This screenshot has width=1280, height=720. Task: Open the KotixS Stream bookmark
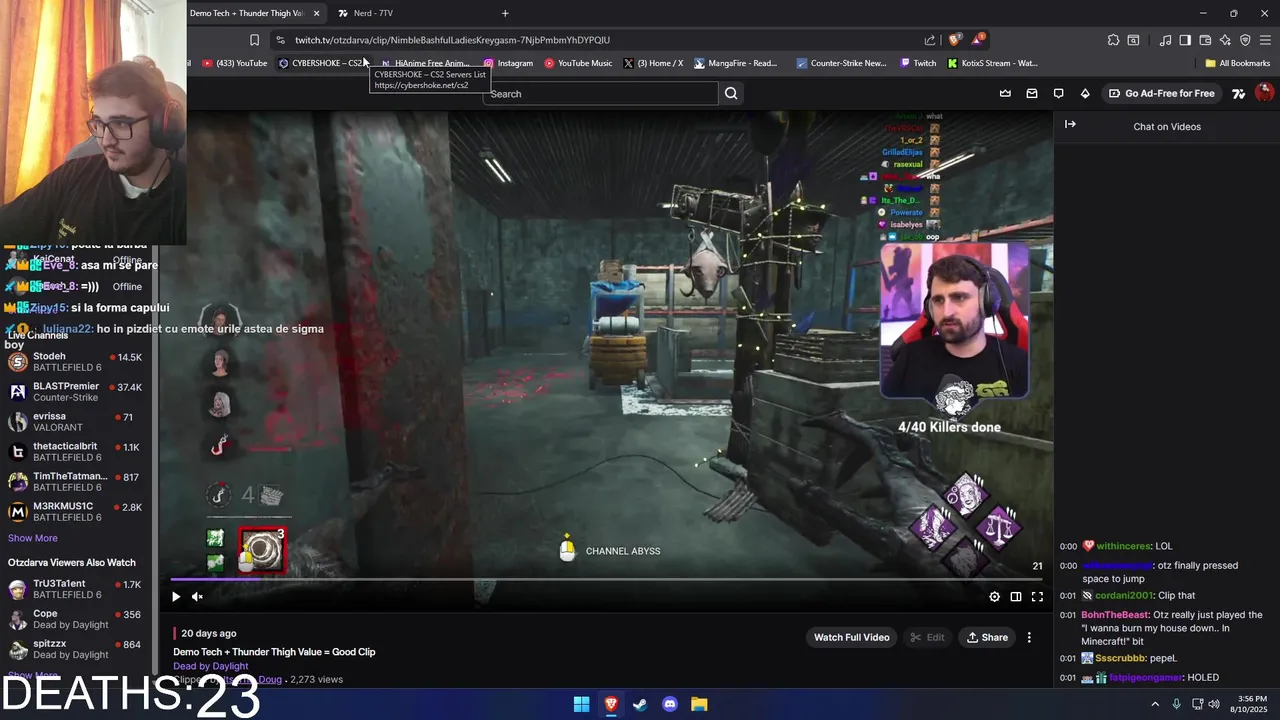[x=992, y=63]
